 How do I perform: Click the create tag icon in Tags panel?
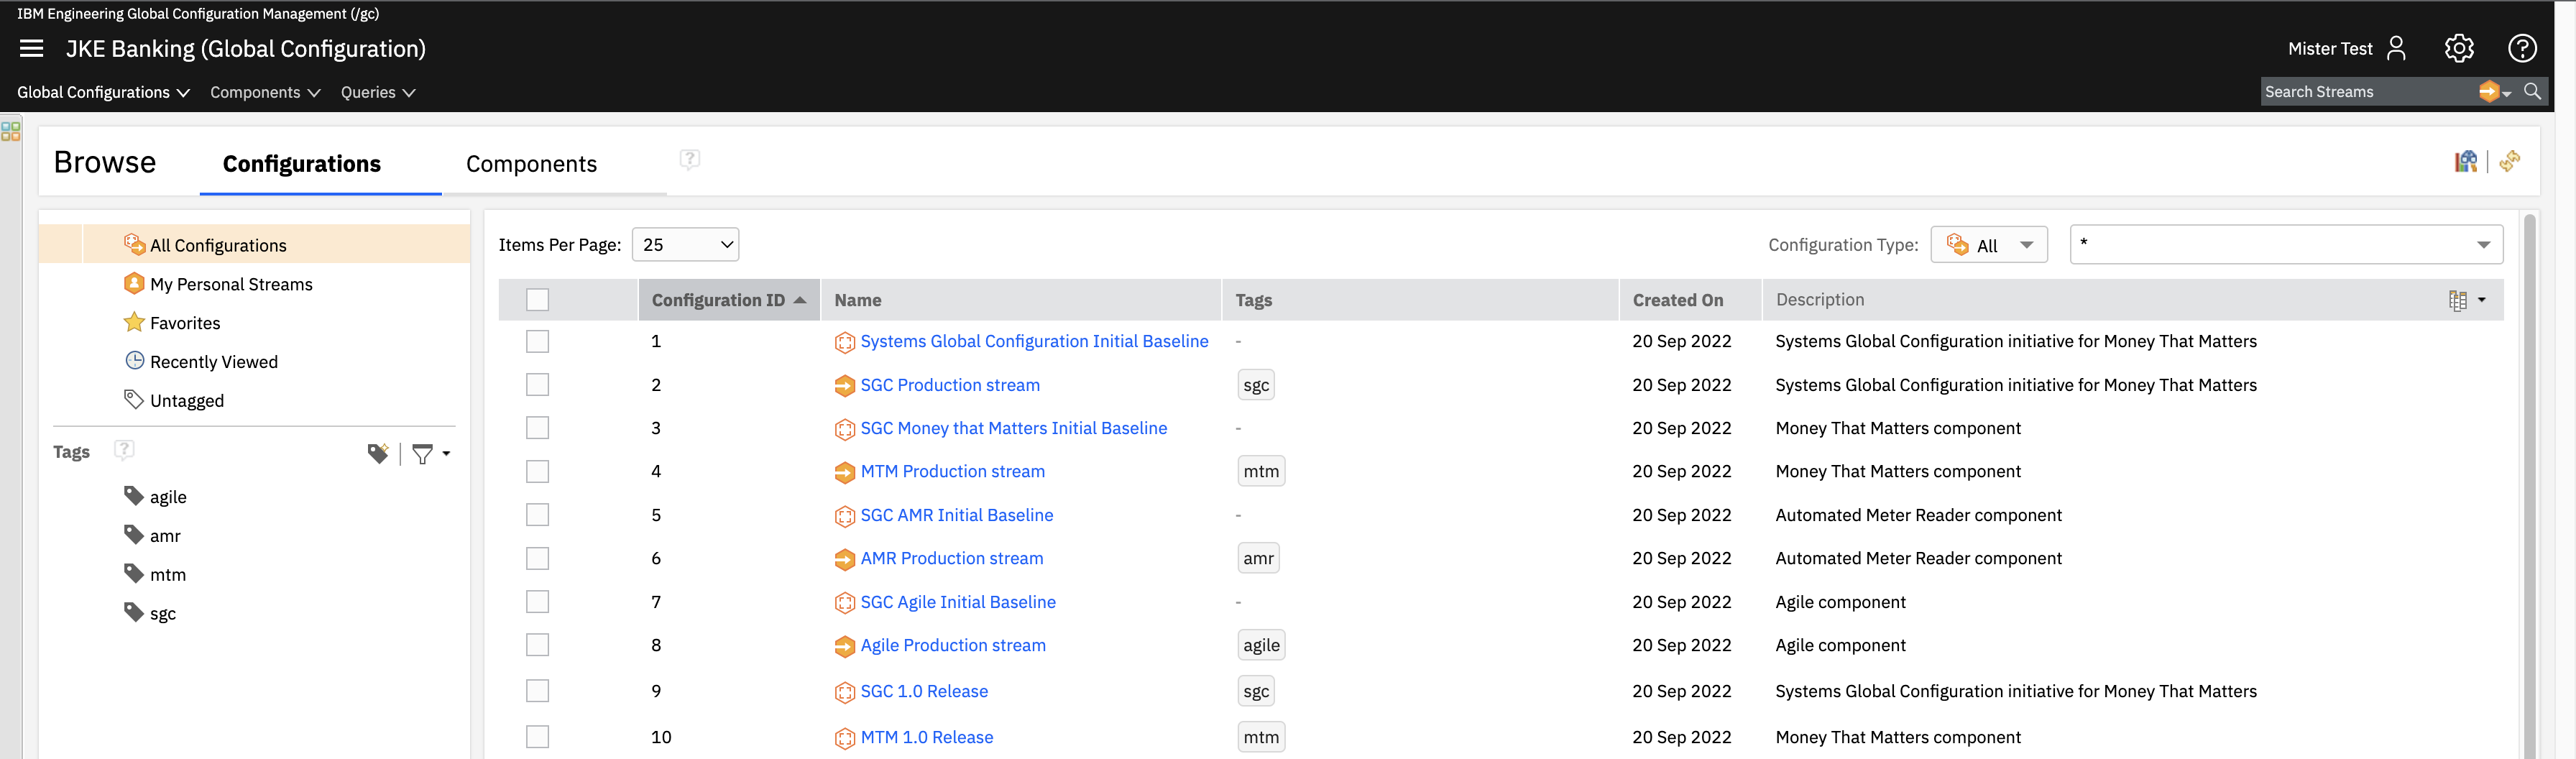pyautogui.click(x=377, y=454)
